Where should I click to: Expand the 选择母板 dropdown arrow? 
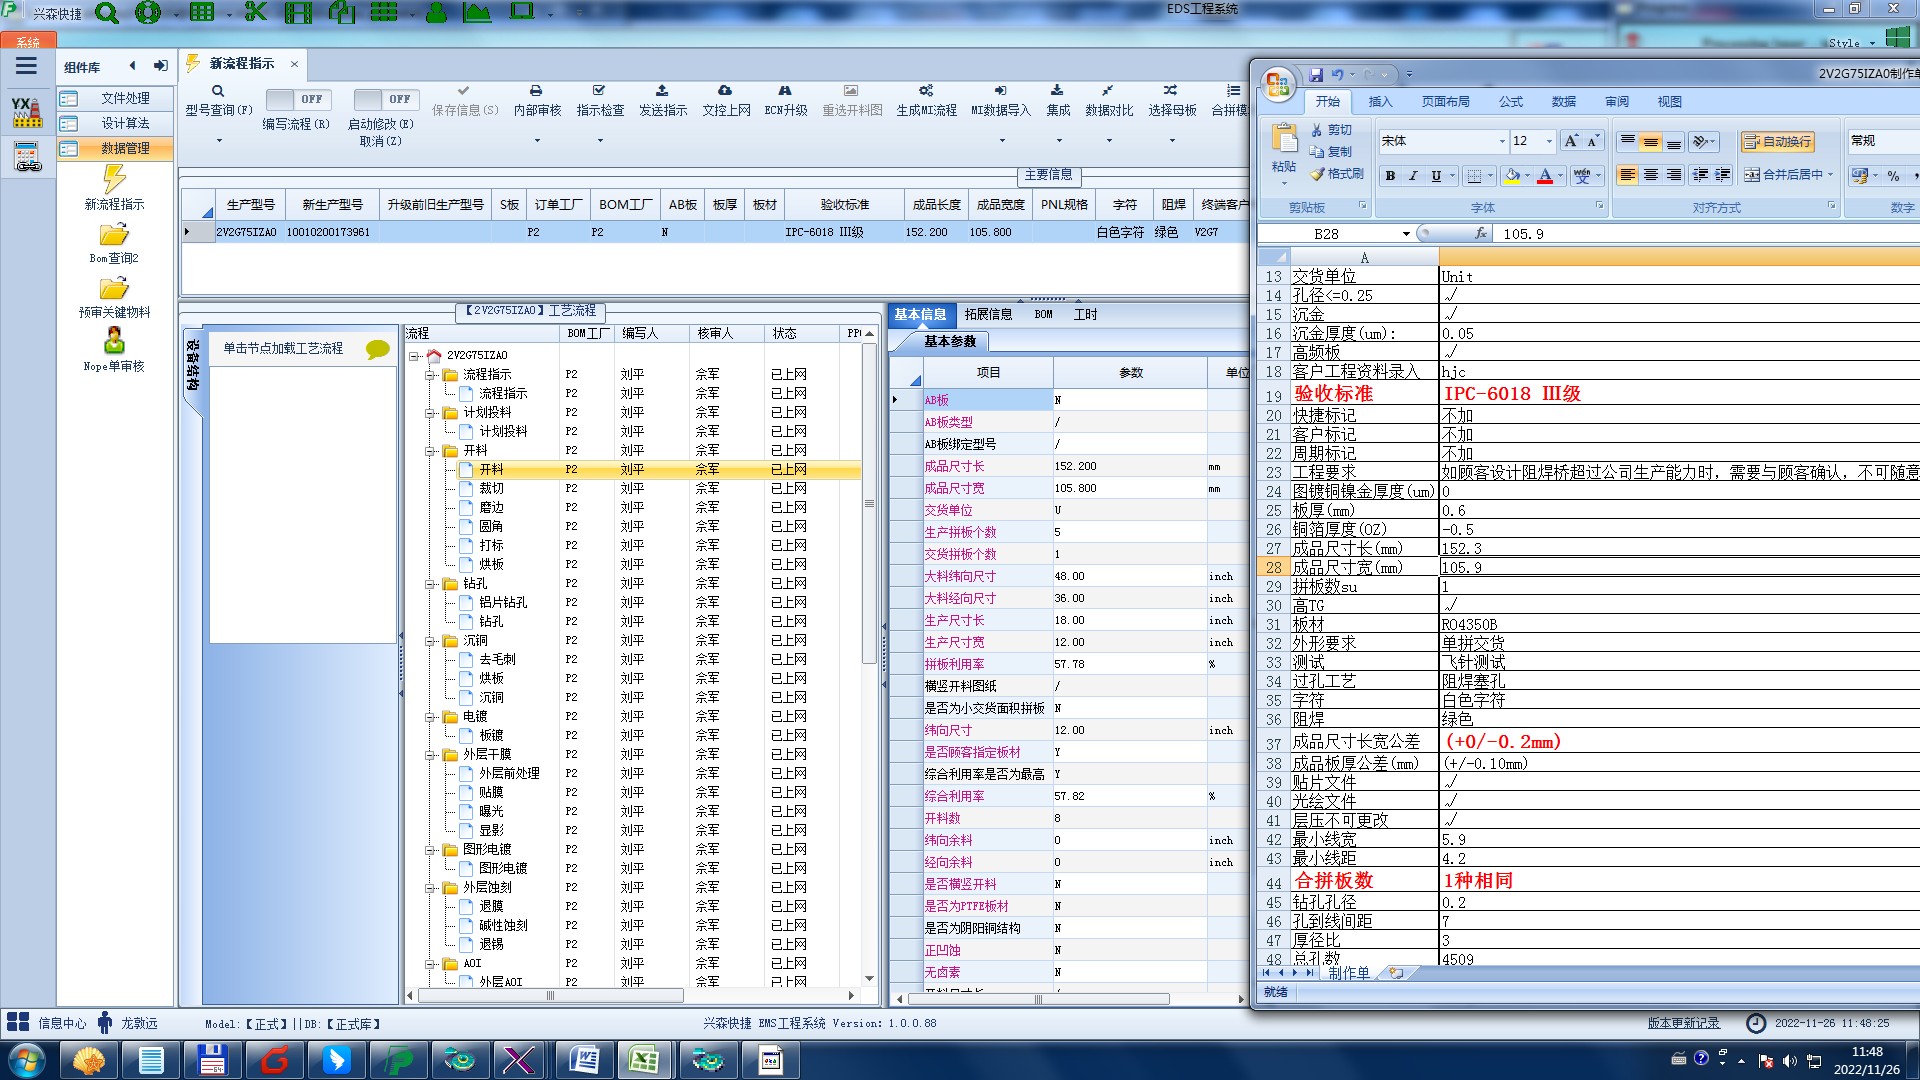click(x=1172, y=140)
